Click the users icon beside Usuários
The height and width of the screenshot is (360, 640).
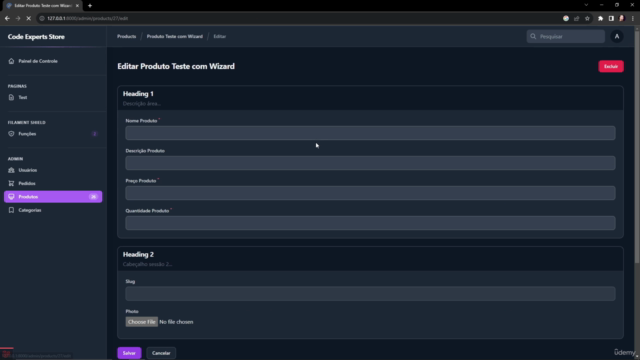pos(11,170)
